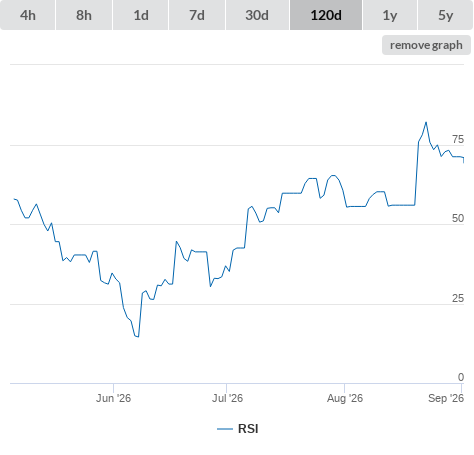Click the Aug '26 axis label
Screen dimensions: 474x455
(345, 398)
